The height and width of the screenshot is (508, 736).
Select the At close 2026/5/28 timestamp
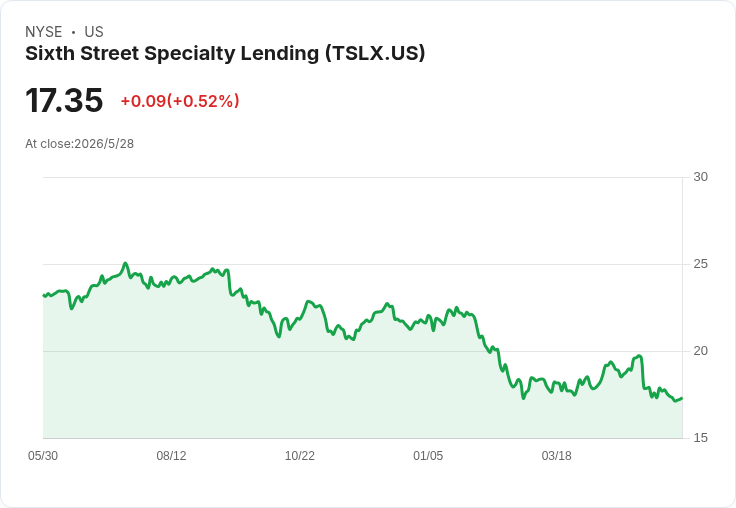point(79,144)
